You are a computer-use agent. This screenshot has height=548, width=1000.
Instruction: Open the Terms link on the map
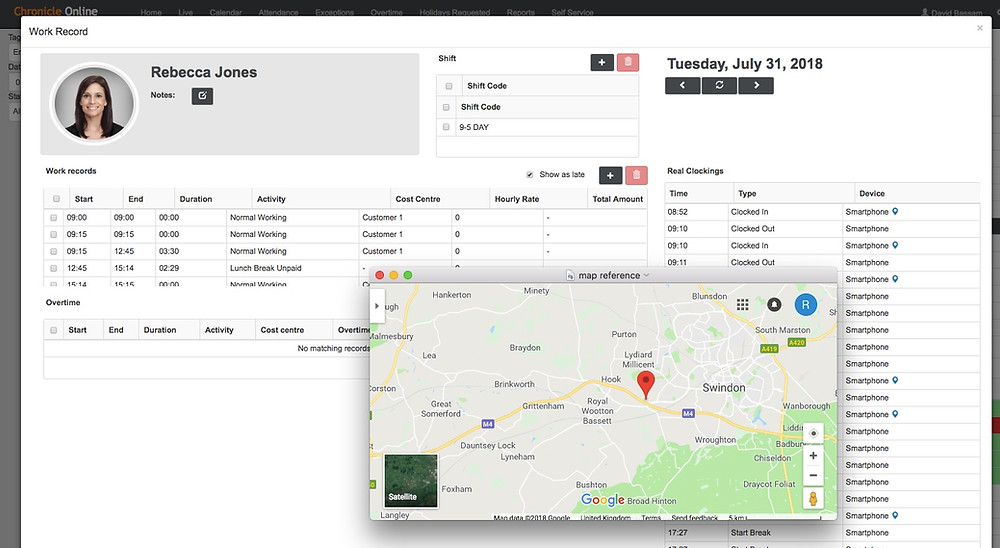[651, 517]
